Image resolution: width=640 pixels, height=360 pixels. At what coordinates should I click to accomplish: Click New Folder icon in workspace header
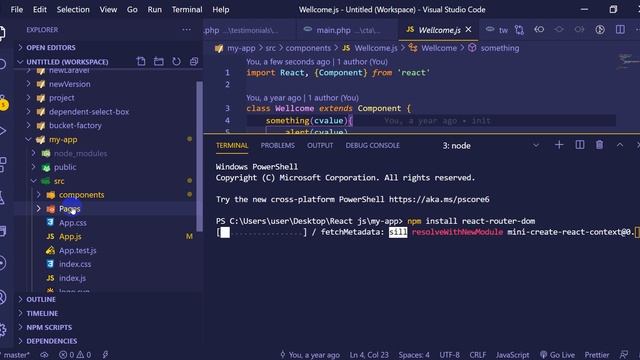(x=158, y=62)
